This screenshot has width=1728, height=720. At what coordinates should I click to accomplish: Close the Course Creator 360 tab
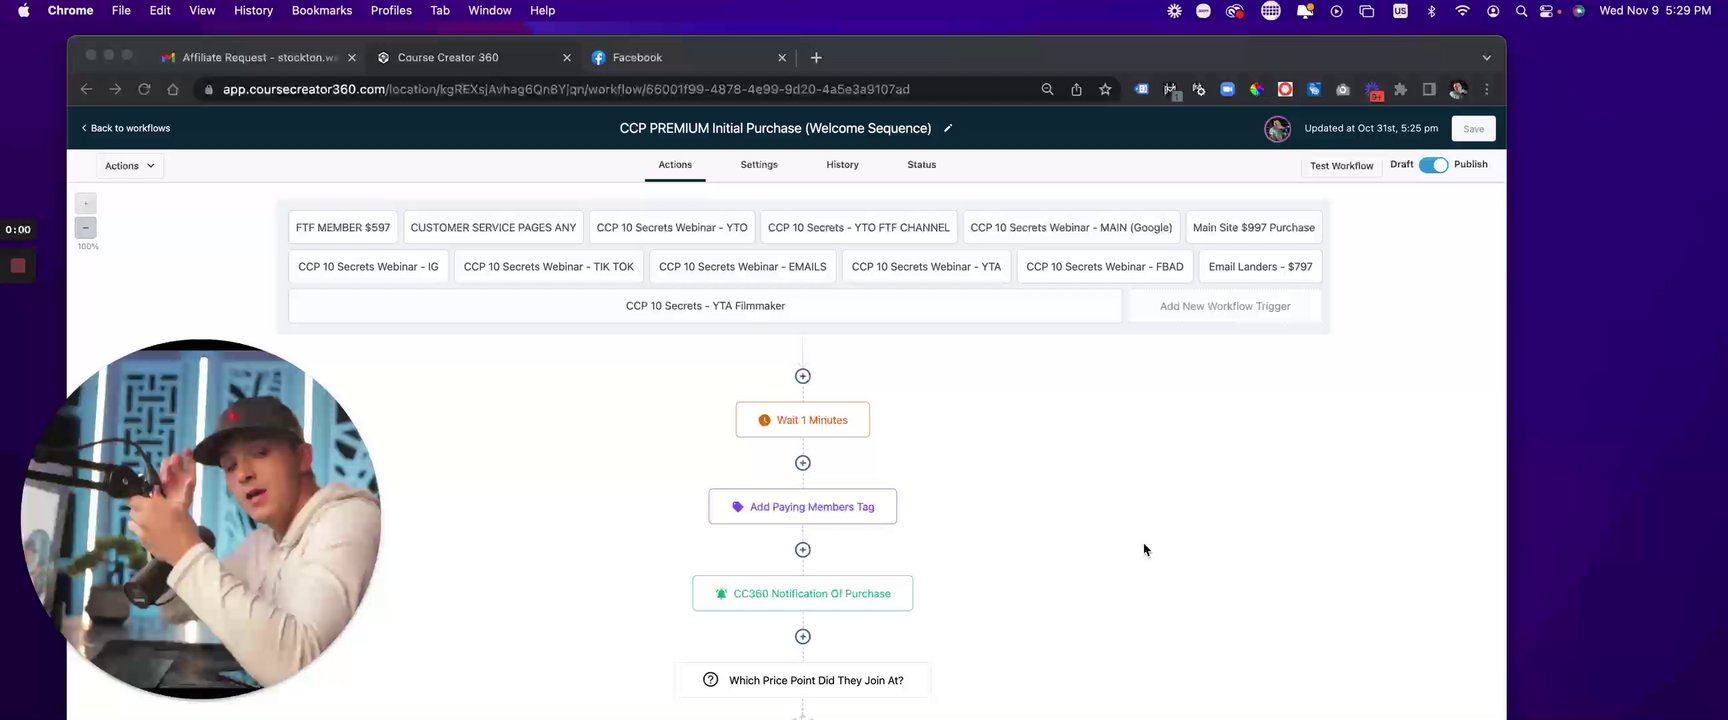(567, 58)
